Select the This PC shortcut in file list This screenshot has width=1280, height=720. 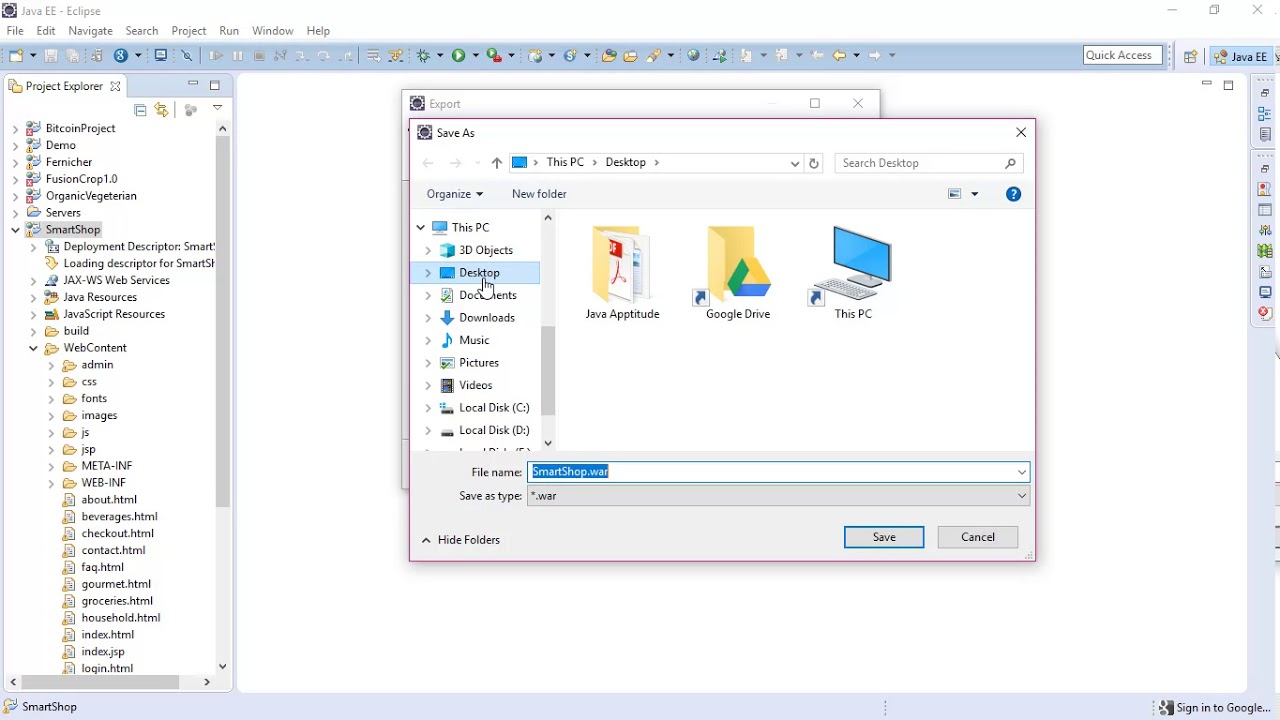(x=853, y=273)
